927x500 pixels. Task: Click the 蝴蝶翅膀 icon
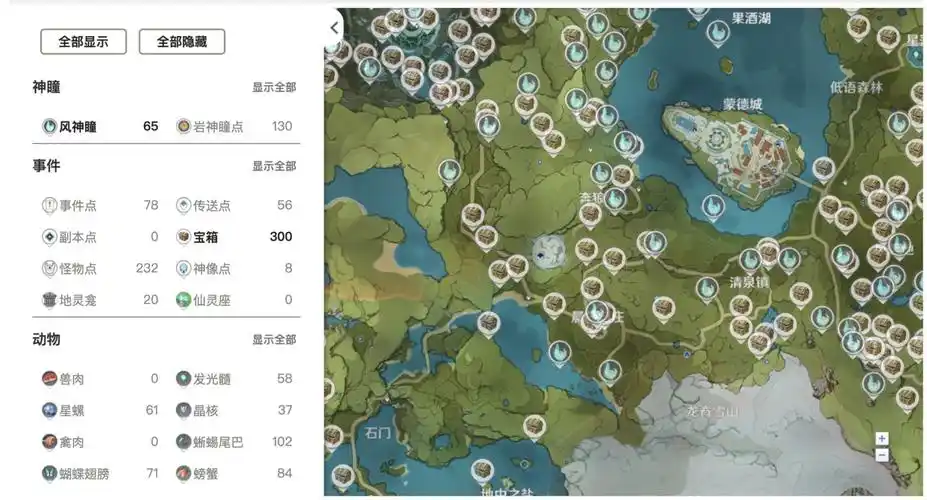point(49,473)
